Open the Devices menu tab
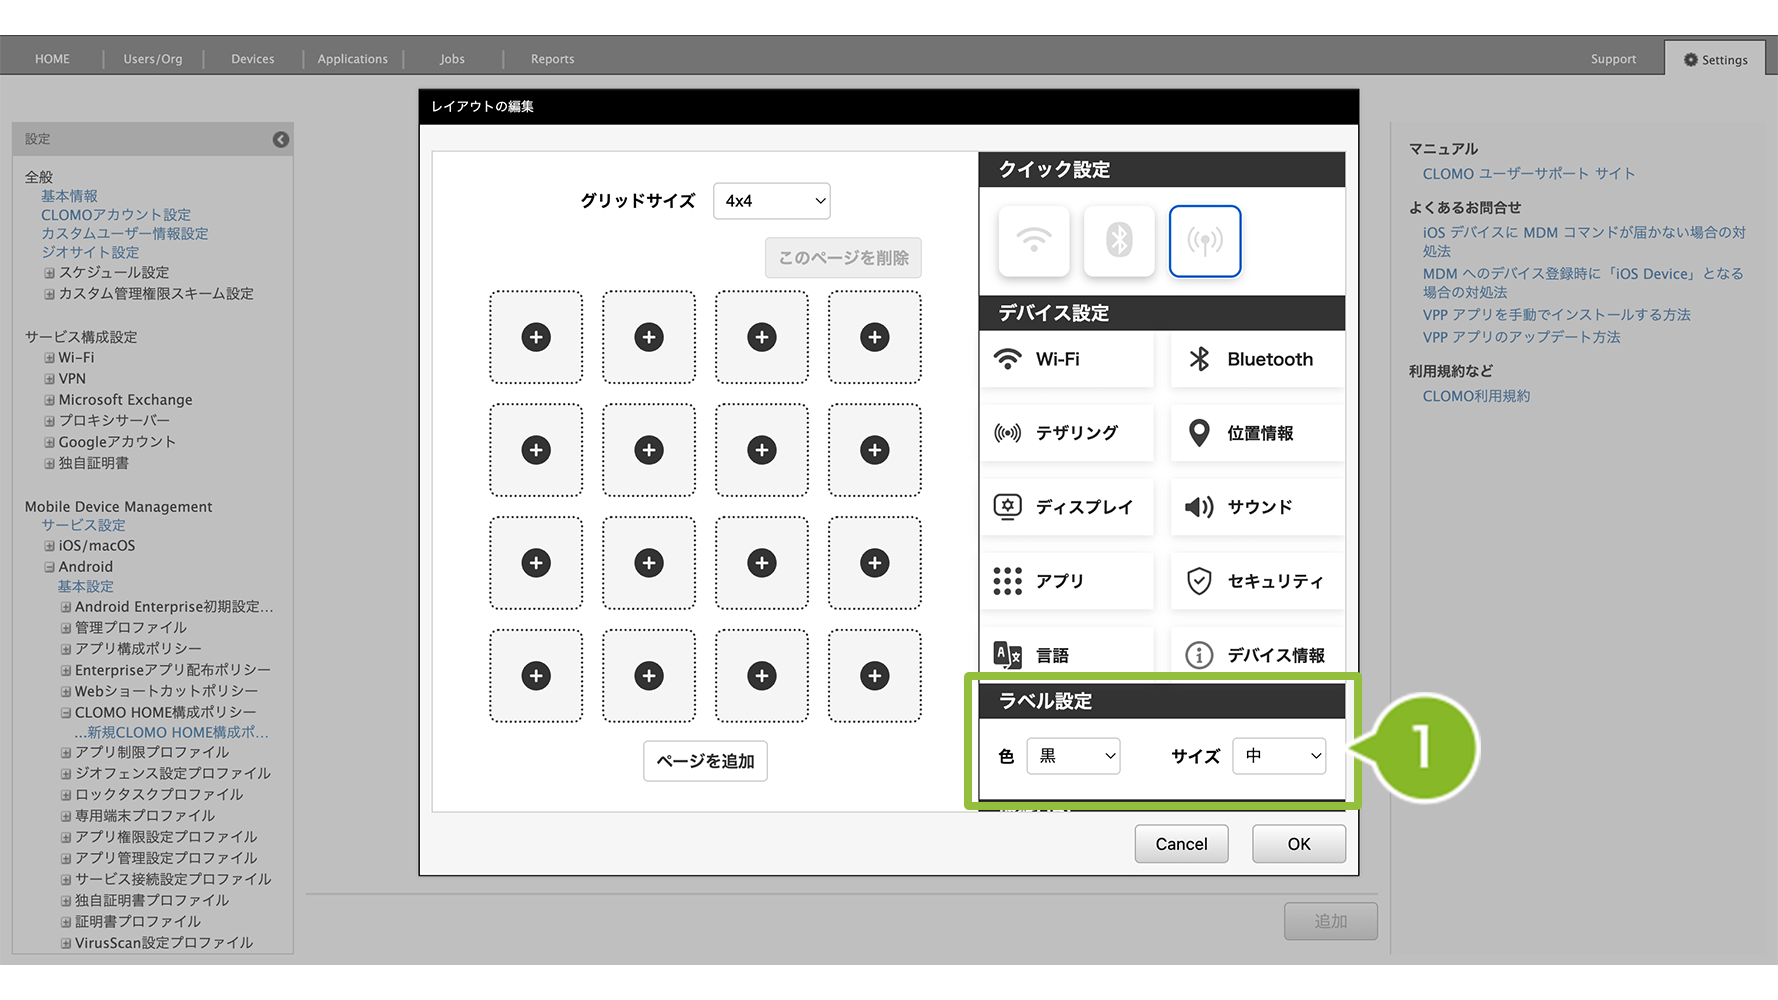1778x1000 pixels. tap(252, 59)
